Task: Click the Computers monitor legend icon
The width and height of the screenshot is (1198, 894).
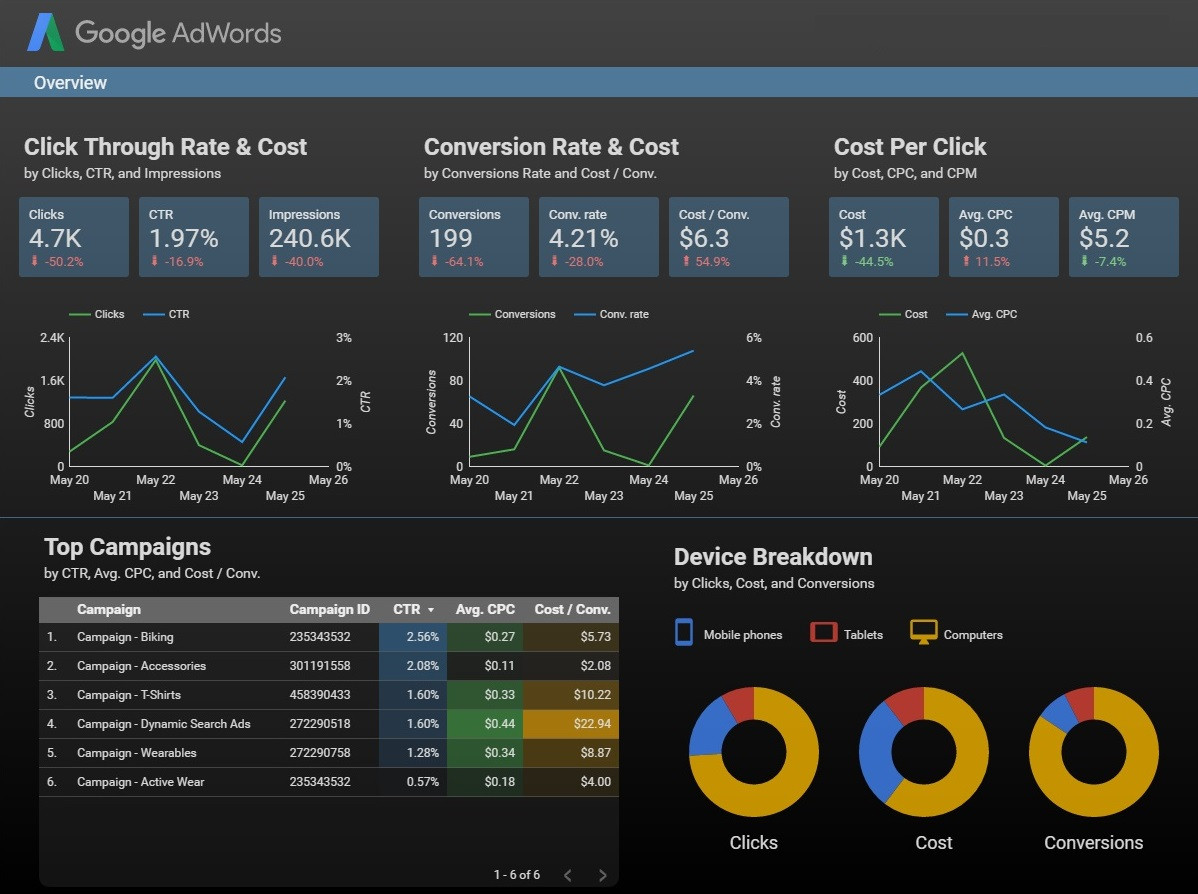Action: pos(923,633)
